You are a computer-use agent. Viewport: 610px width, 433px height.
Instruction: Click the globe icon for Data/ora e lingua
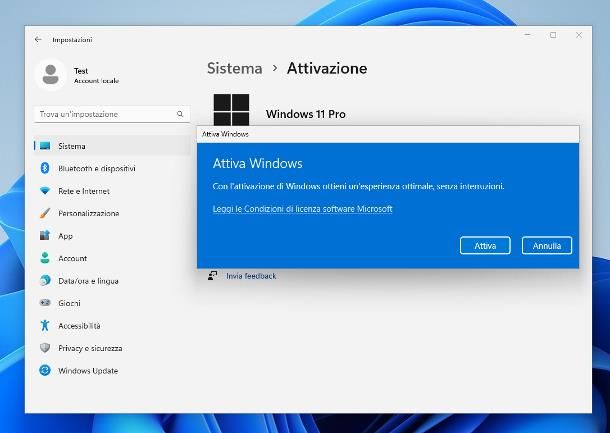click(x=45, y=280)
